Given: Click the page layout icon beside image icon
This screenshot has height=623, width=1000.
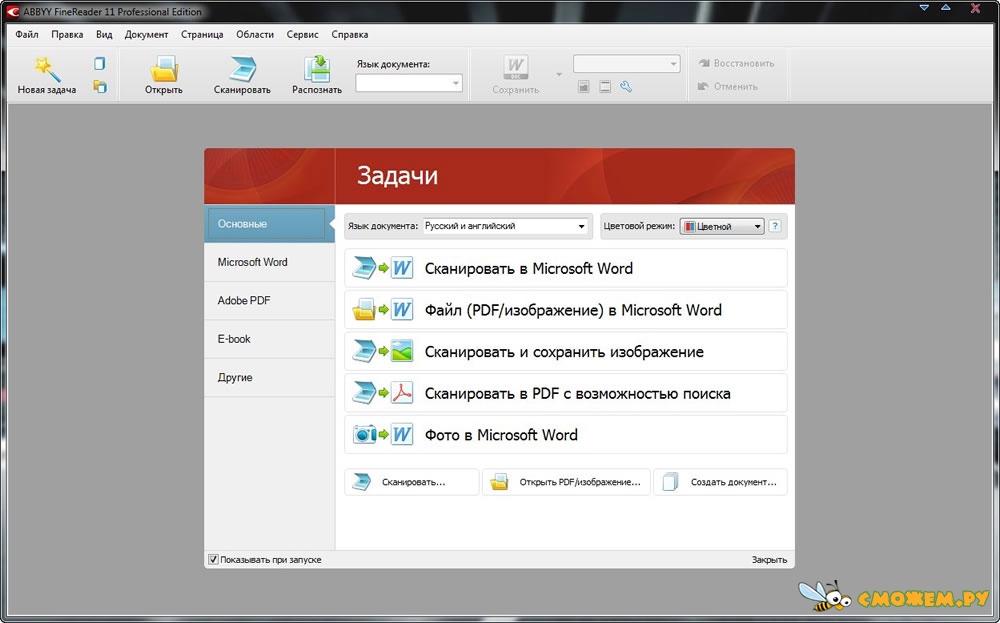Looking at the screenshot, I should (605, 87).
